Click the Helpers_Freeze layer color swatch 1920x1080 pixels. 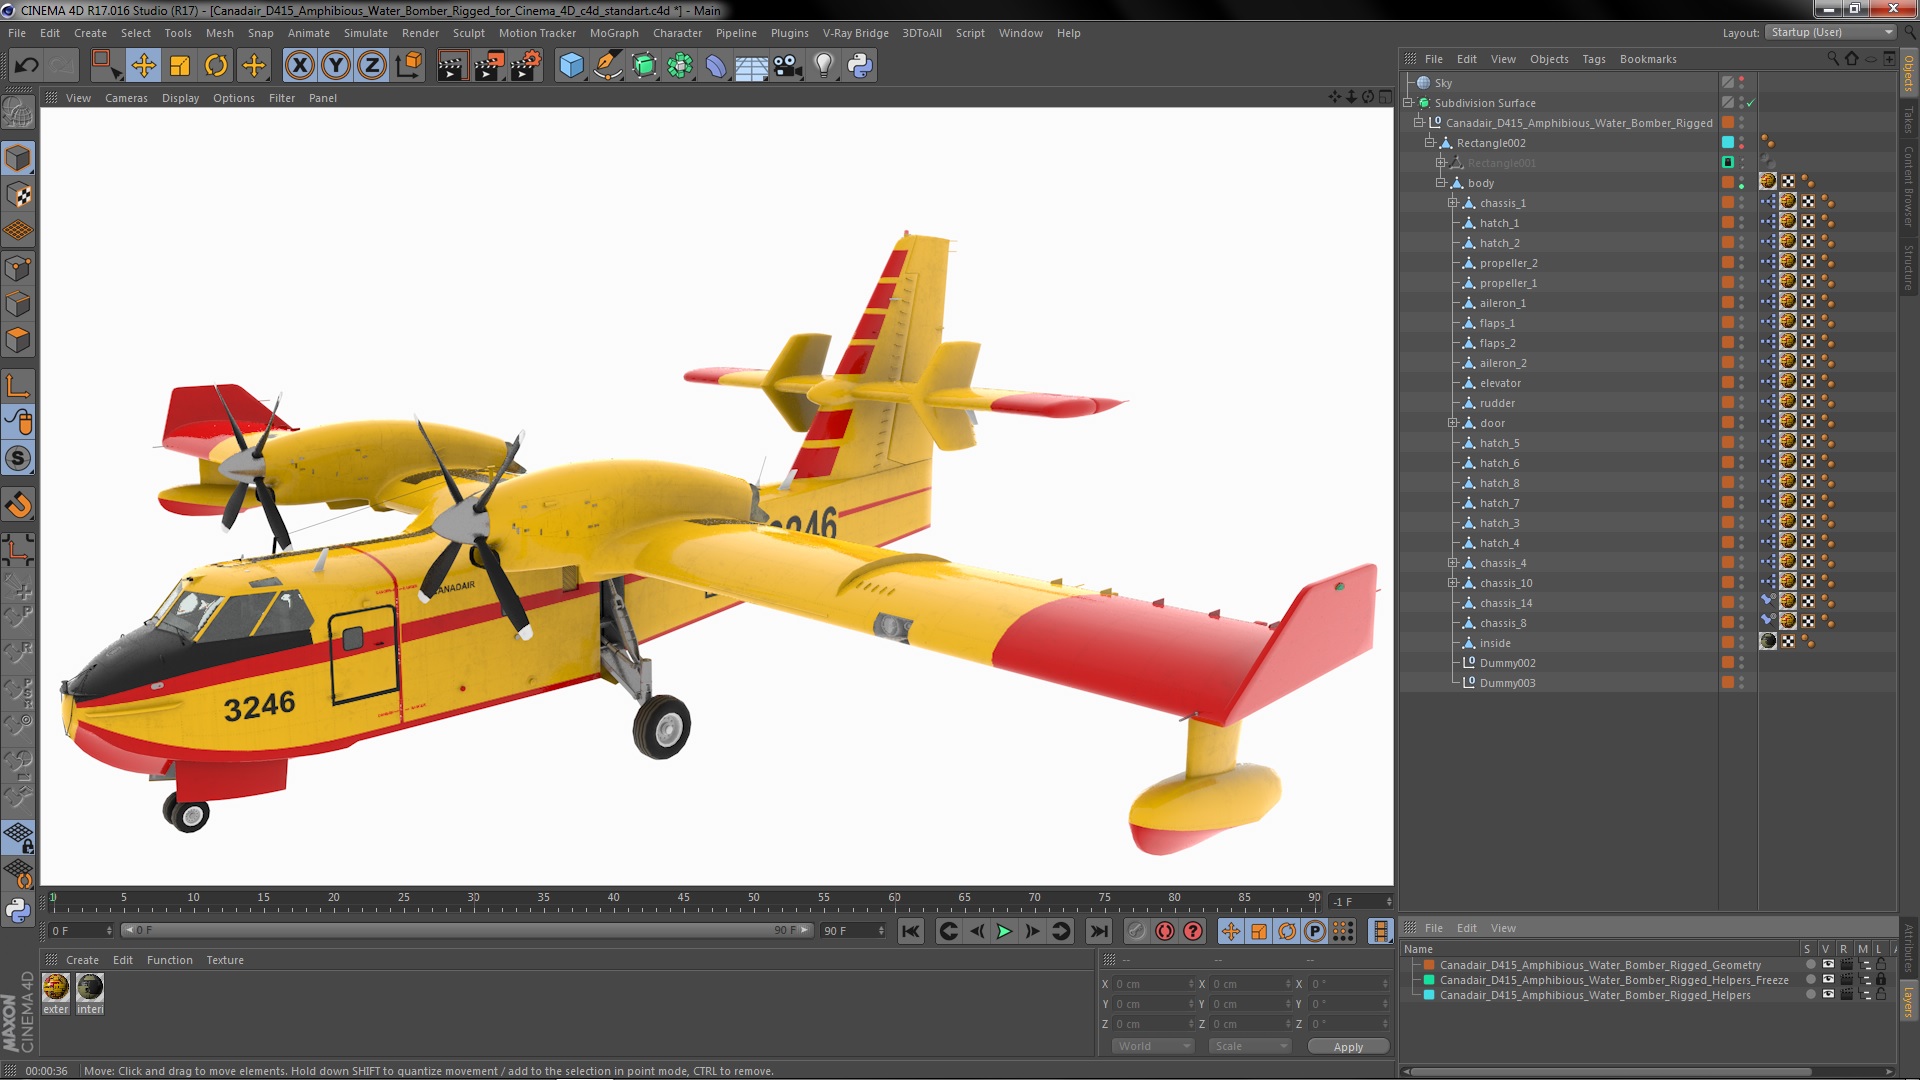pyautogui.click(x=1429, y=980)
